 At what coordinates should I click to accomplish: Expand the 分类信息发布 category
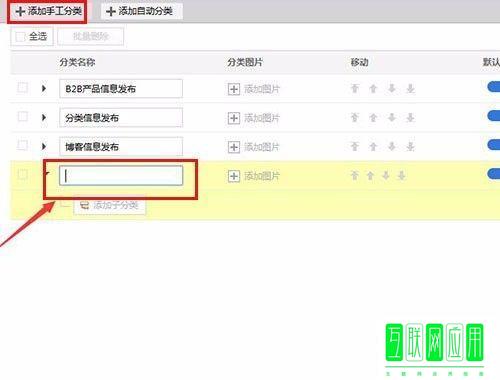(44, 118)
